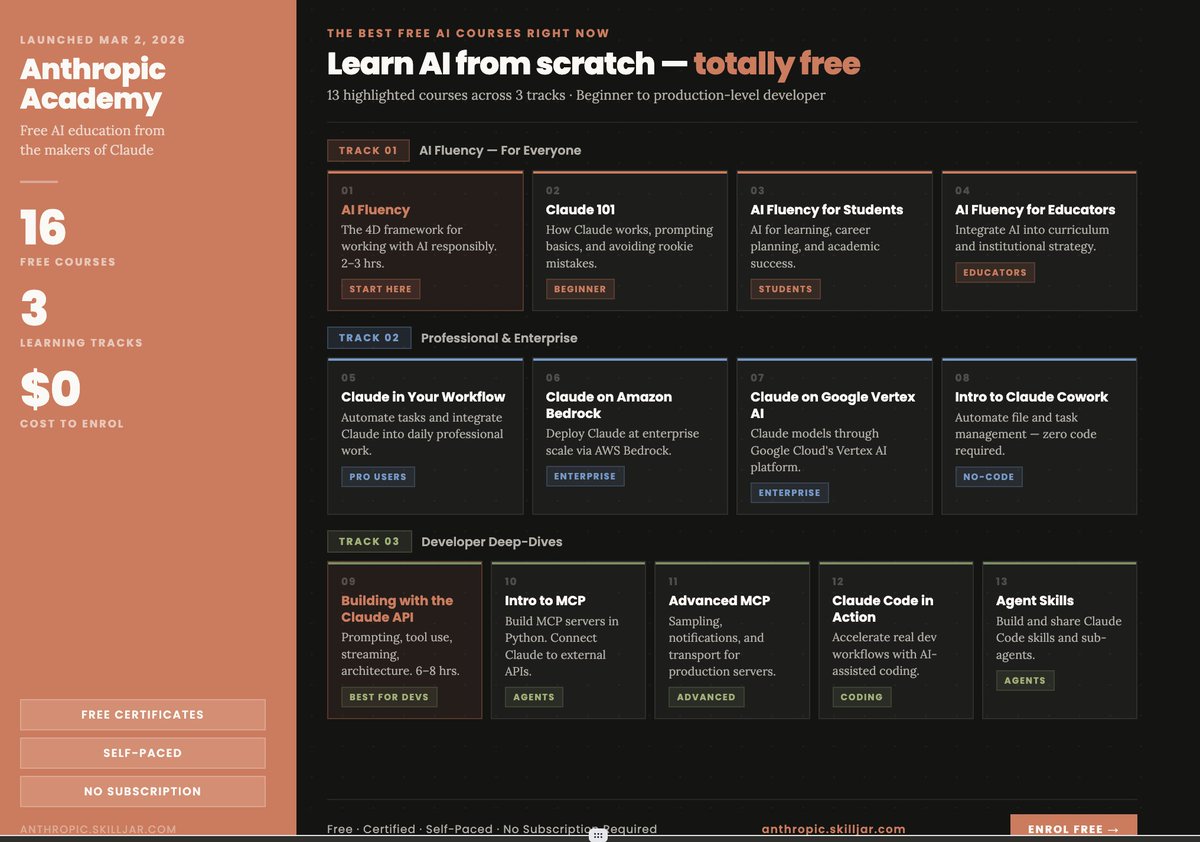This screenshot has width=1200, height=842.
Task: Click the STUDENTS tag
Action: point(785,288)
